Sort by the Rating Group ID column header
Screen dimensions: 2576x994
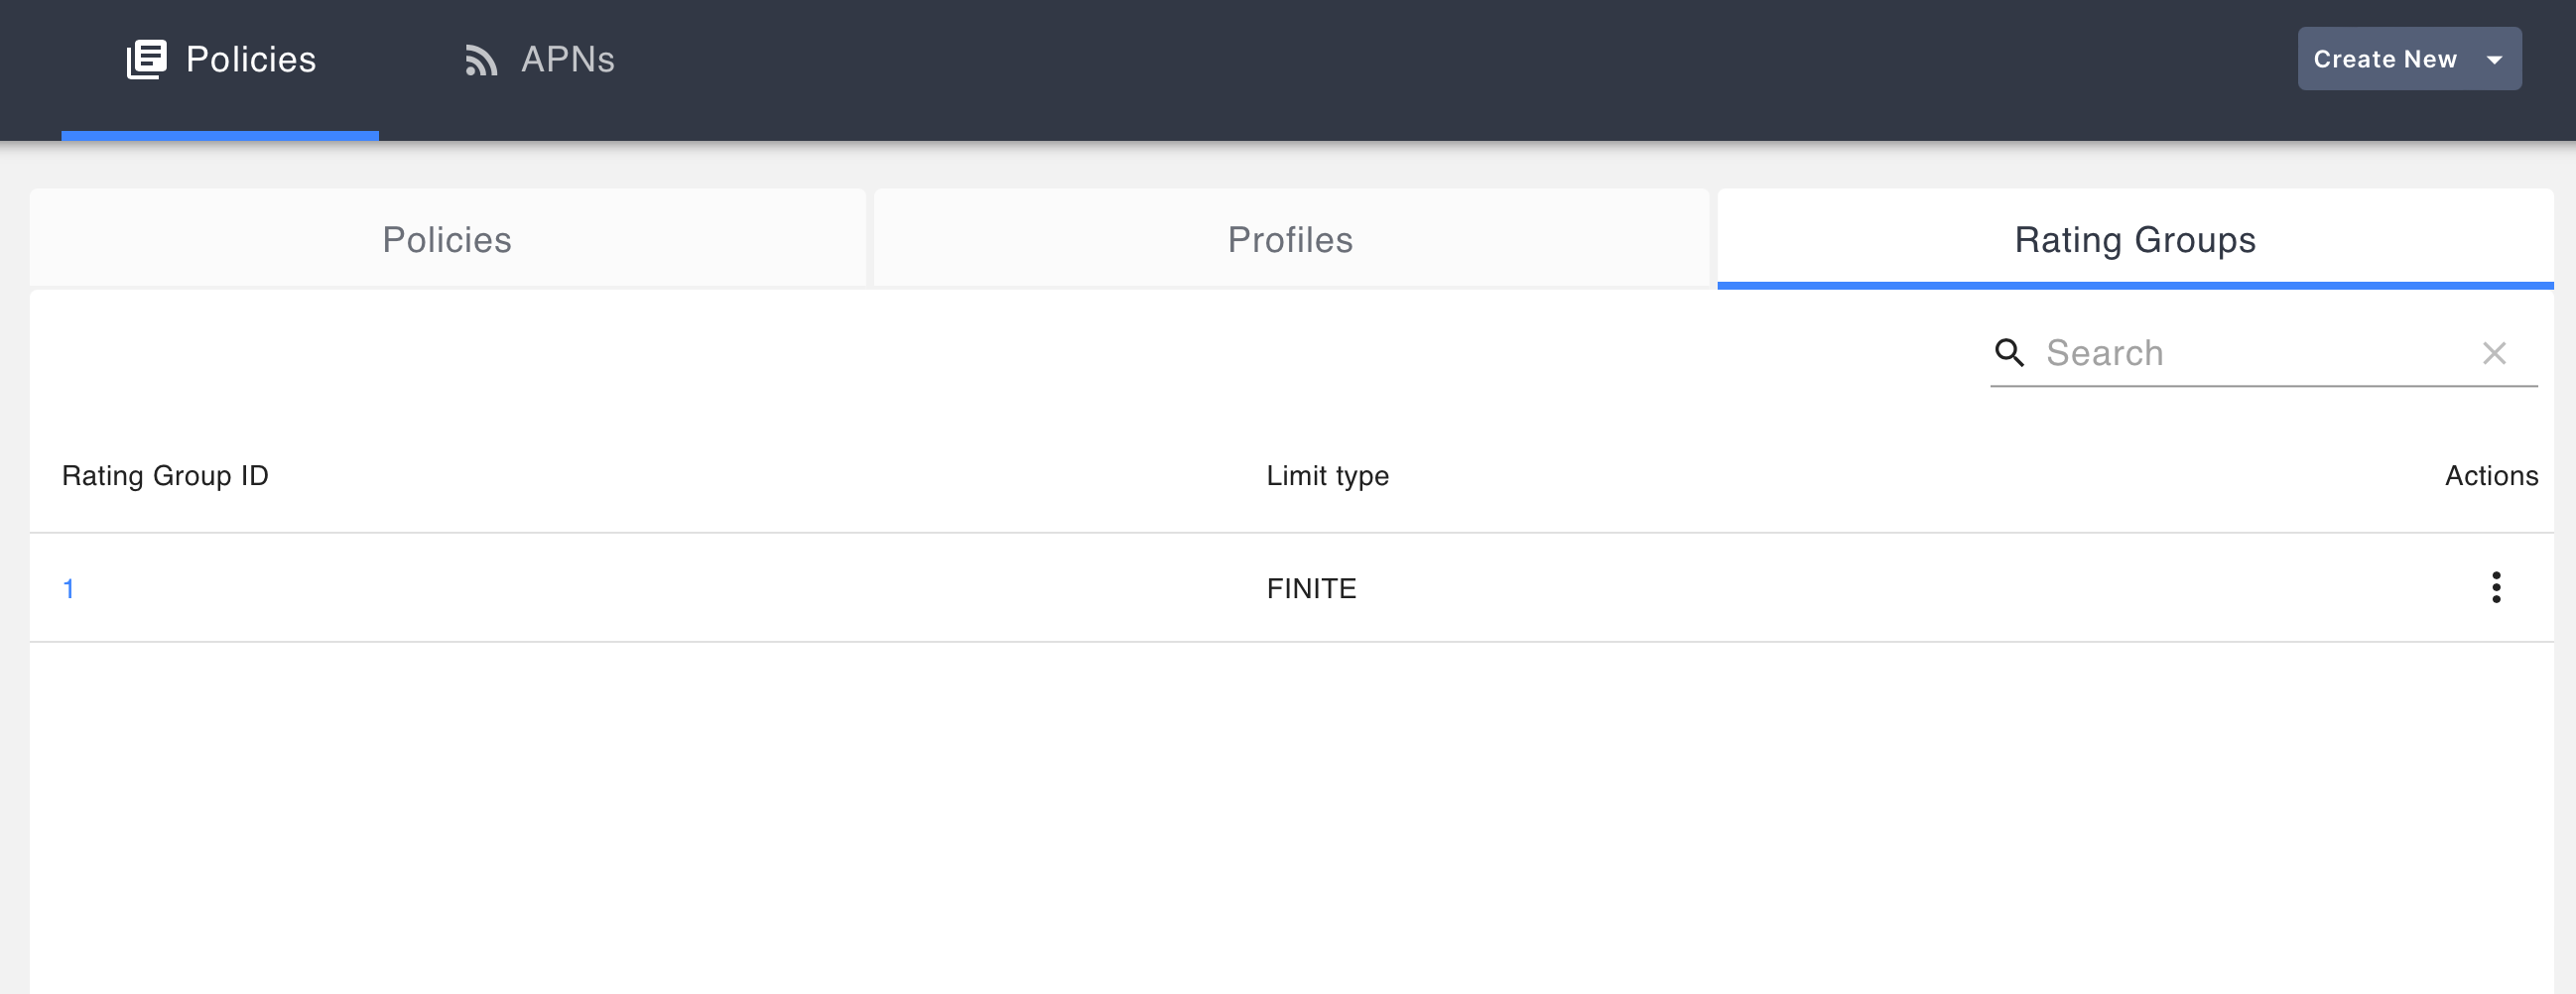[x=165, y=476]
